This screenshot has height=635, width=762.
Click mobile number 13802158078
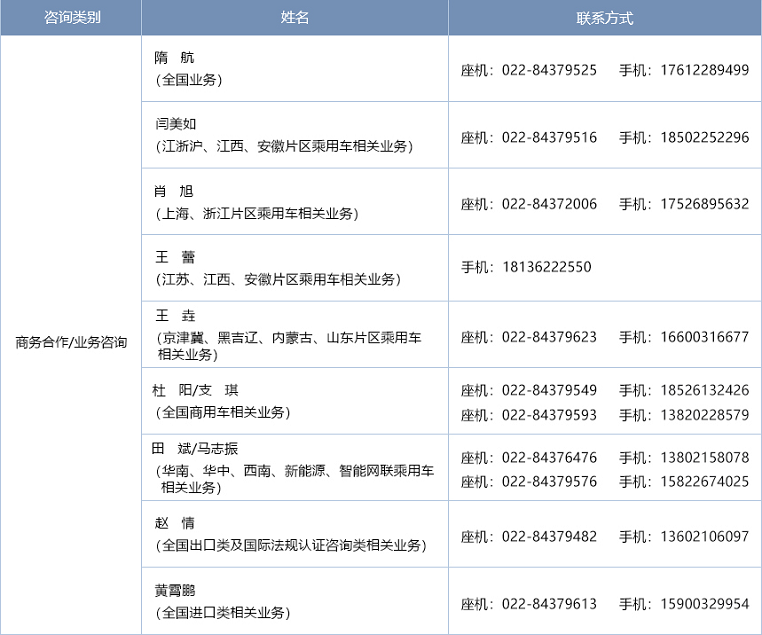pyautogui.click(x=704, y=457)
